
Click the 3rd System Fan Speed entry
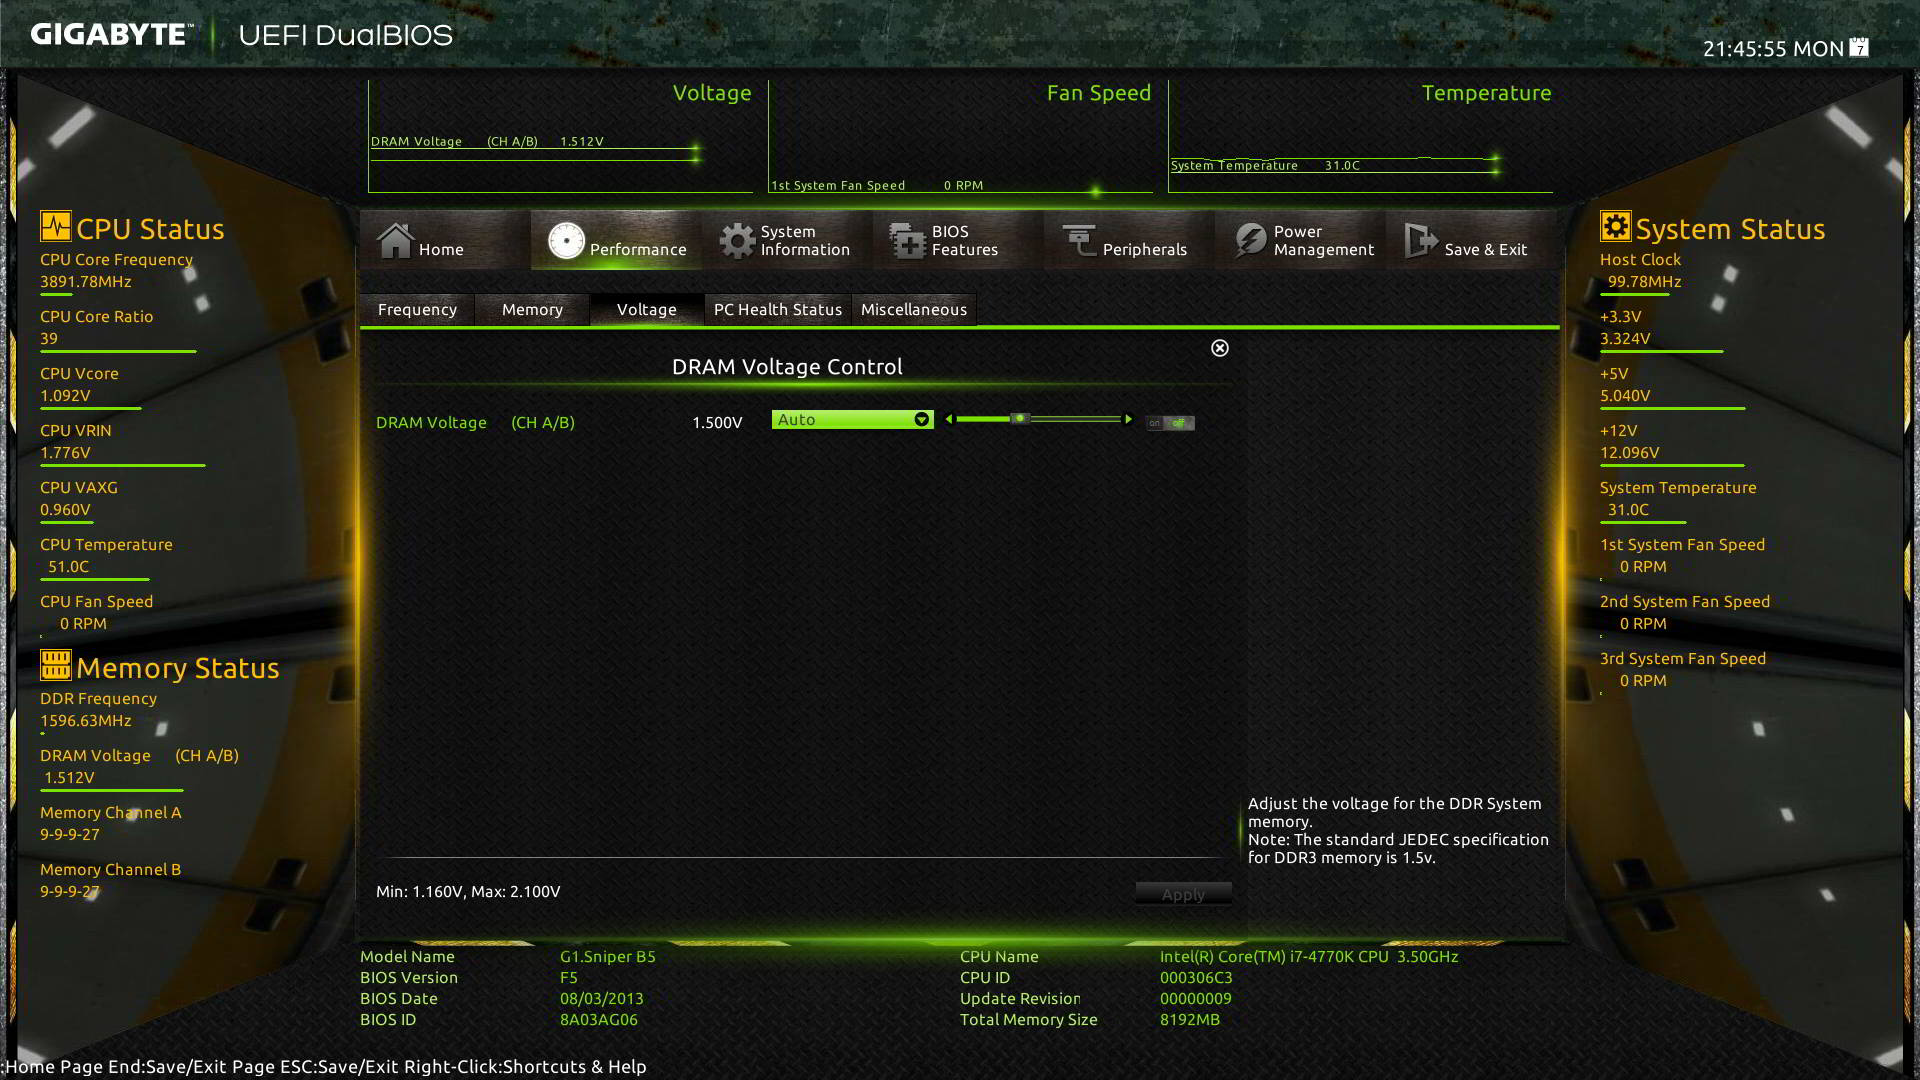click(1683, 669)
